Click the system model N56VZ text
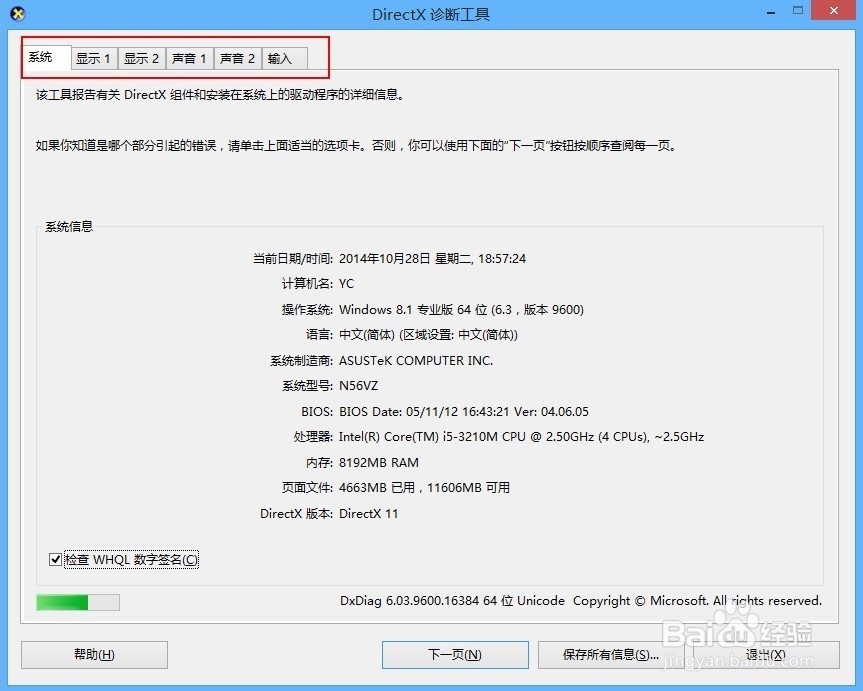Viewport: 863px width, 691px height. tap(358, 386)
